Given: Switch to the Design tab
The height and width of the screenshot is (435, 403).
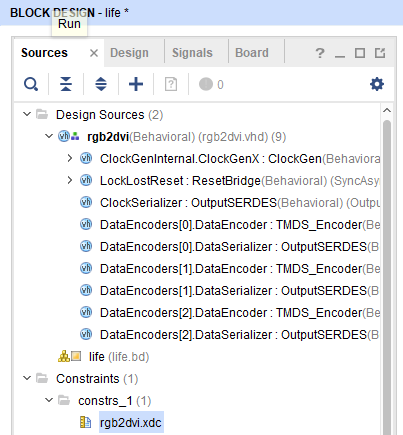Looking at the screenshot, I should (129, 53).
